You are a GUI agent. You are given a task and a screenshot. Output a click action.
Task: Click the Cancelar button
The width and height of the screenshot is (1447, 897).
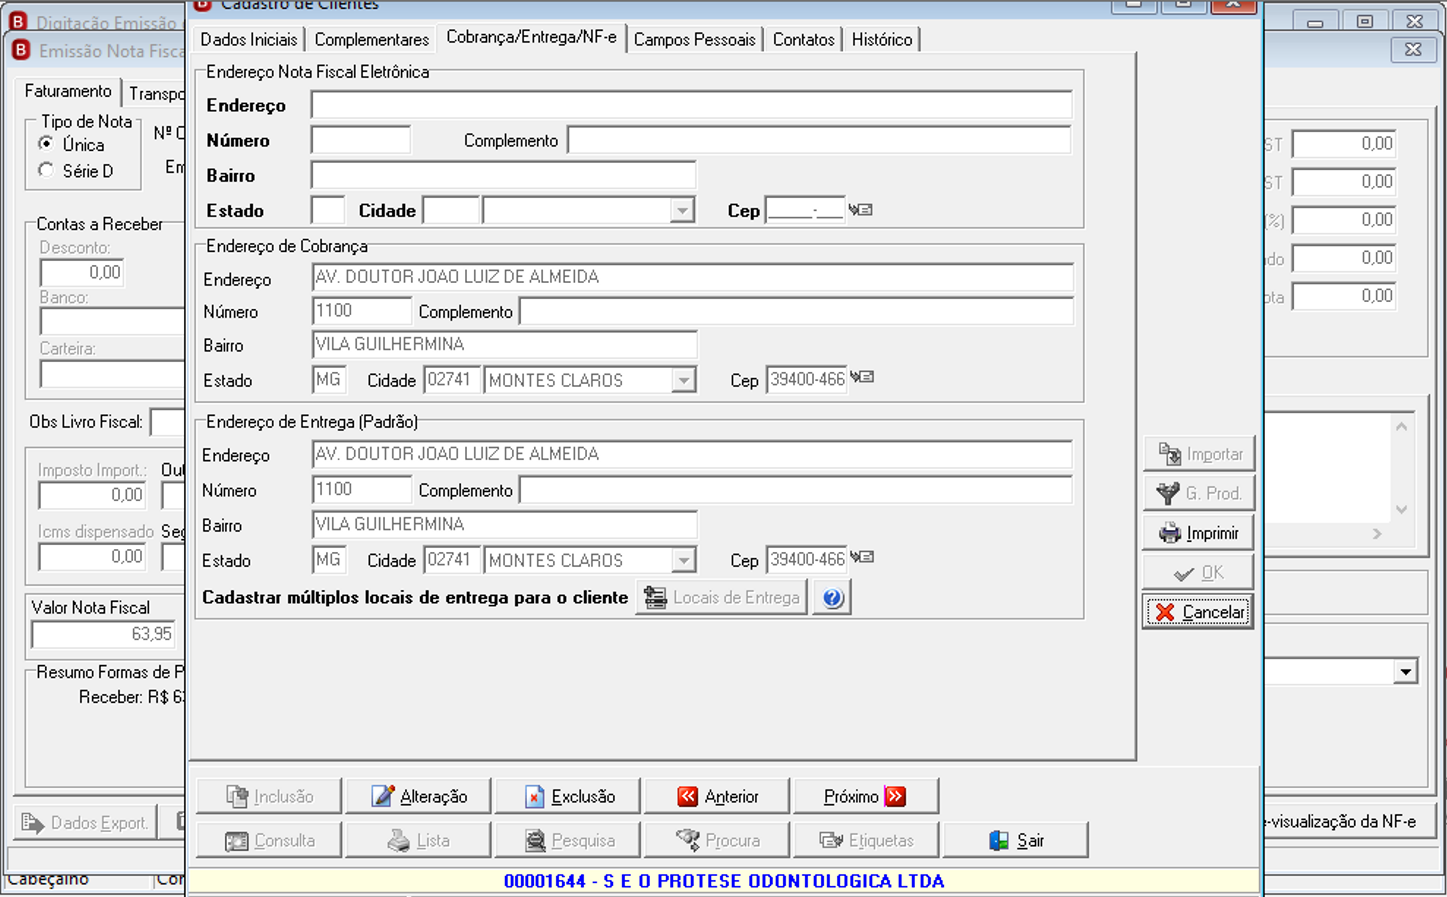[x=1198, y=612]
